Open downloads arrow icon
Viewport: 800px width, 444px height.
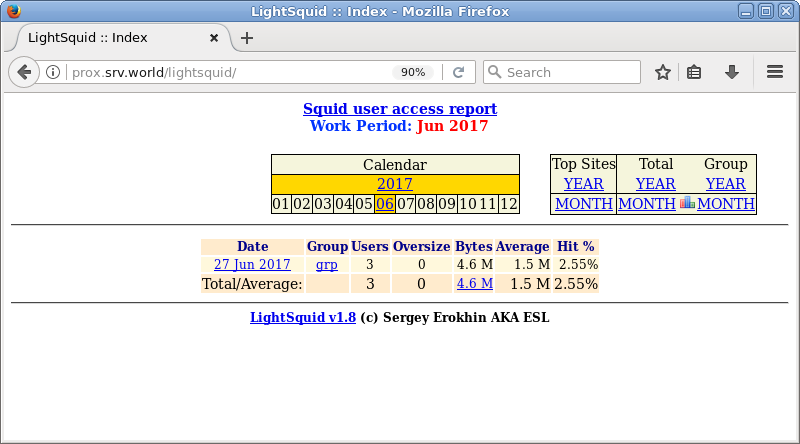tap(732, 72)
